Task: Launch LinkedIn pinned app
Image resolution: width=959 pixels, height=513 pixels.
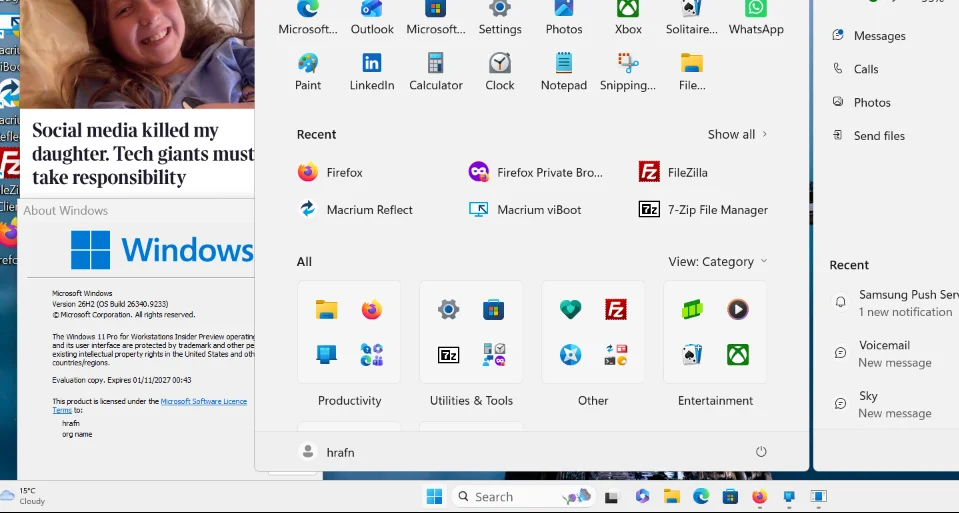Action: [372, 72]
